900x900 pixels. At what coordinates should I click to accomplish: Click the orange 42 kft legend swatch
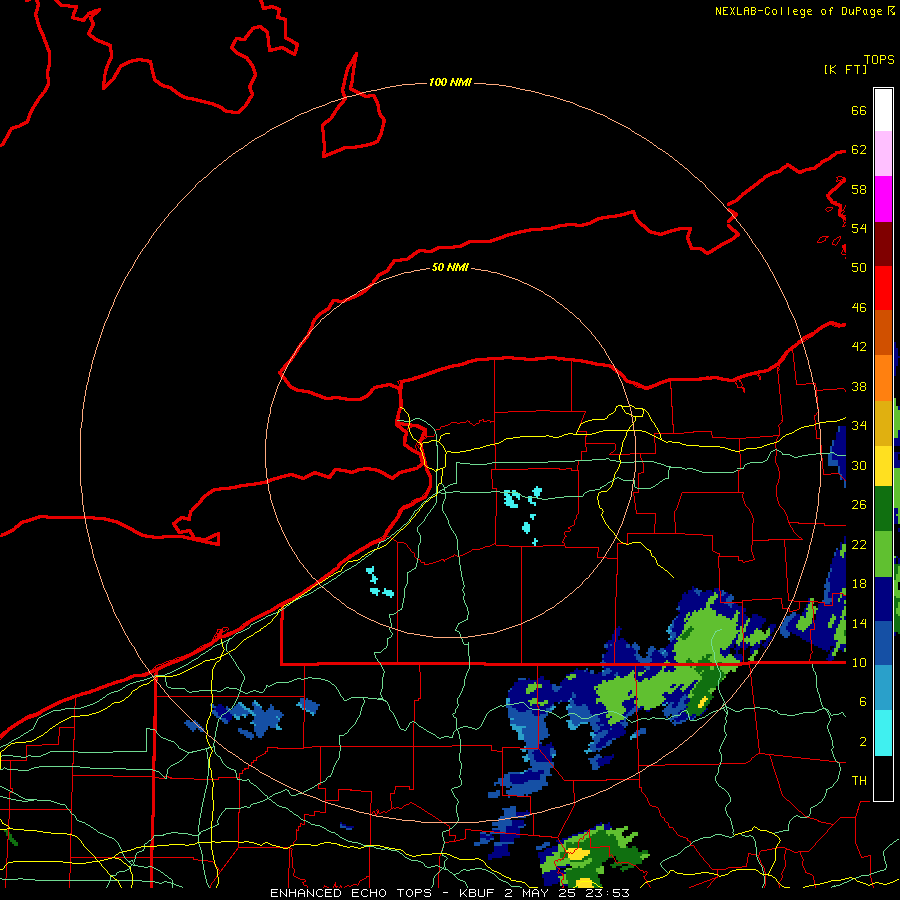coord(883,378)
